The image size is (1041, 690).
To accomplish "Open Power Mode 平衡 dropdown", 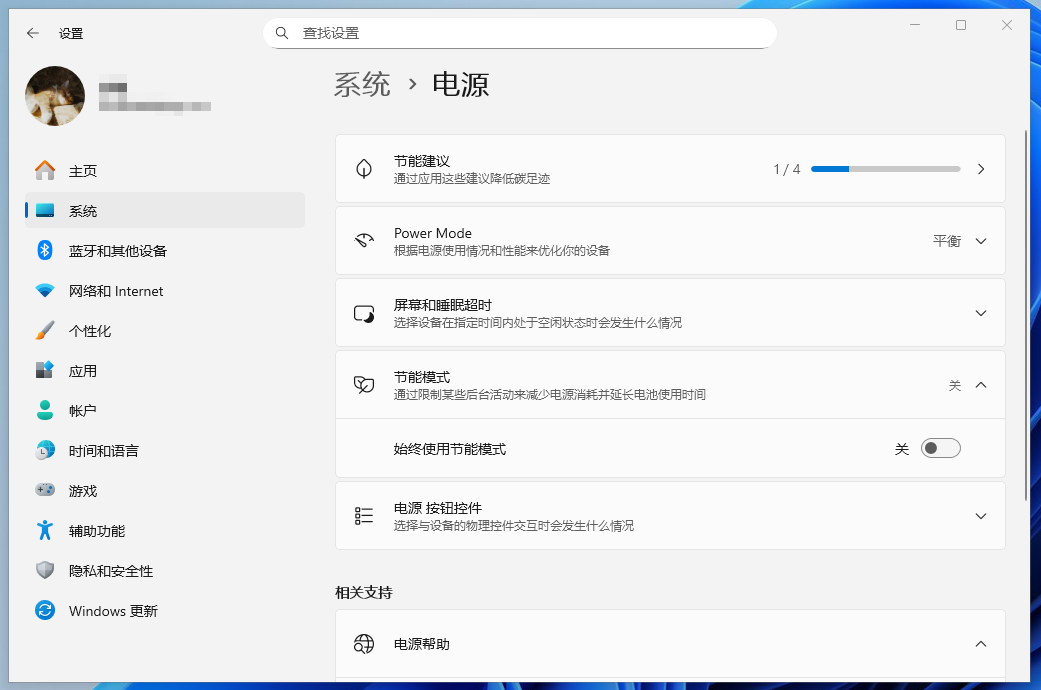I will click(x=959, y=240).
